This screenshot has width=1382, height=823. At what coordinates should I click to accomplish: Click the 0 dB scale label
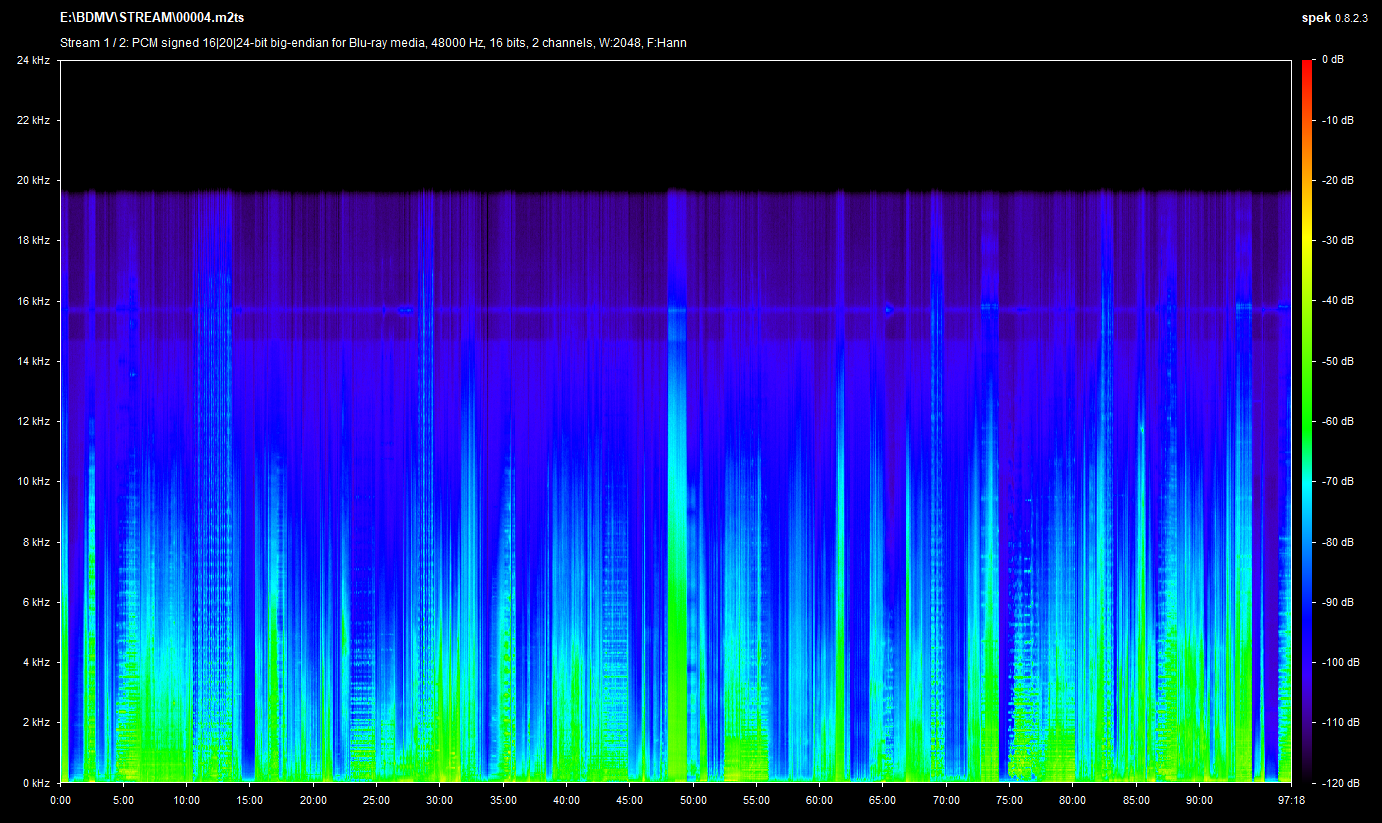(1332, 60)
